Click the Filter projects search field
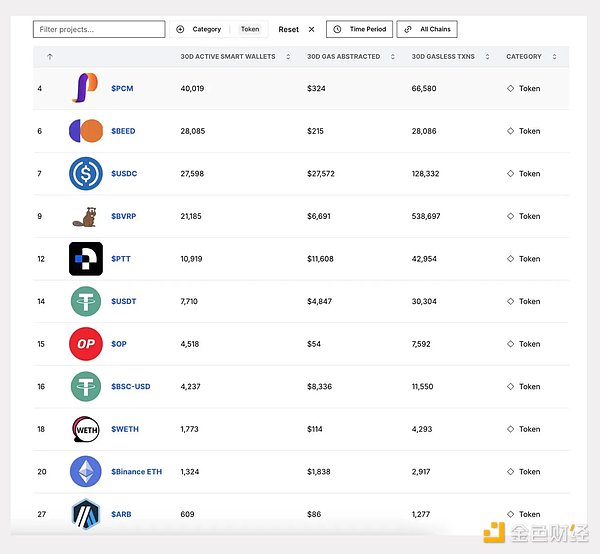This screenshot has height=554, width=600. 99,30
